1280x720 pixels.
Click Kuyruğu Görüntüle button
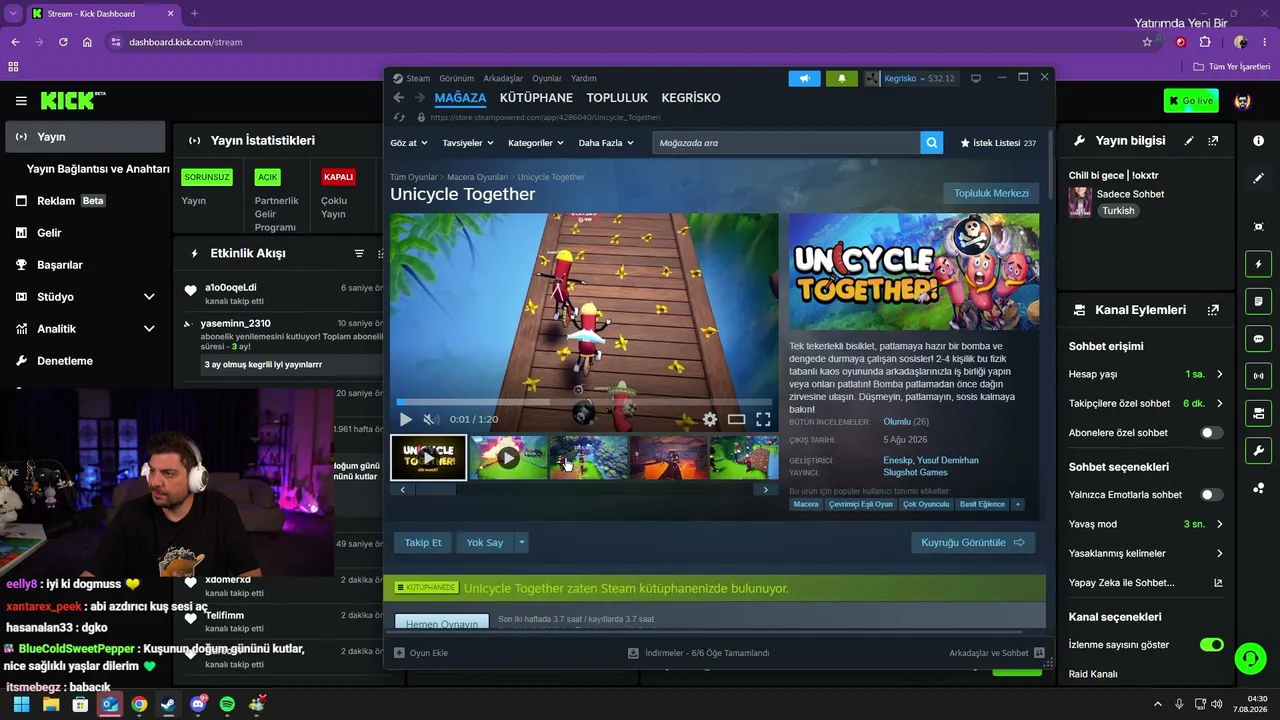(973, 543)
